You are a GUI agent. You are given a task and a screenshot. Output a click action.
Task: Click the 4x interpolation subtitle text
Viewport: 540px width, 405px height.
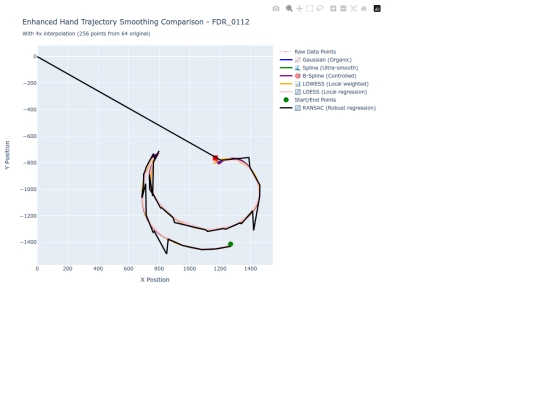pos(86,34)
